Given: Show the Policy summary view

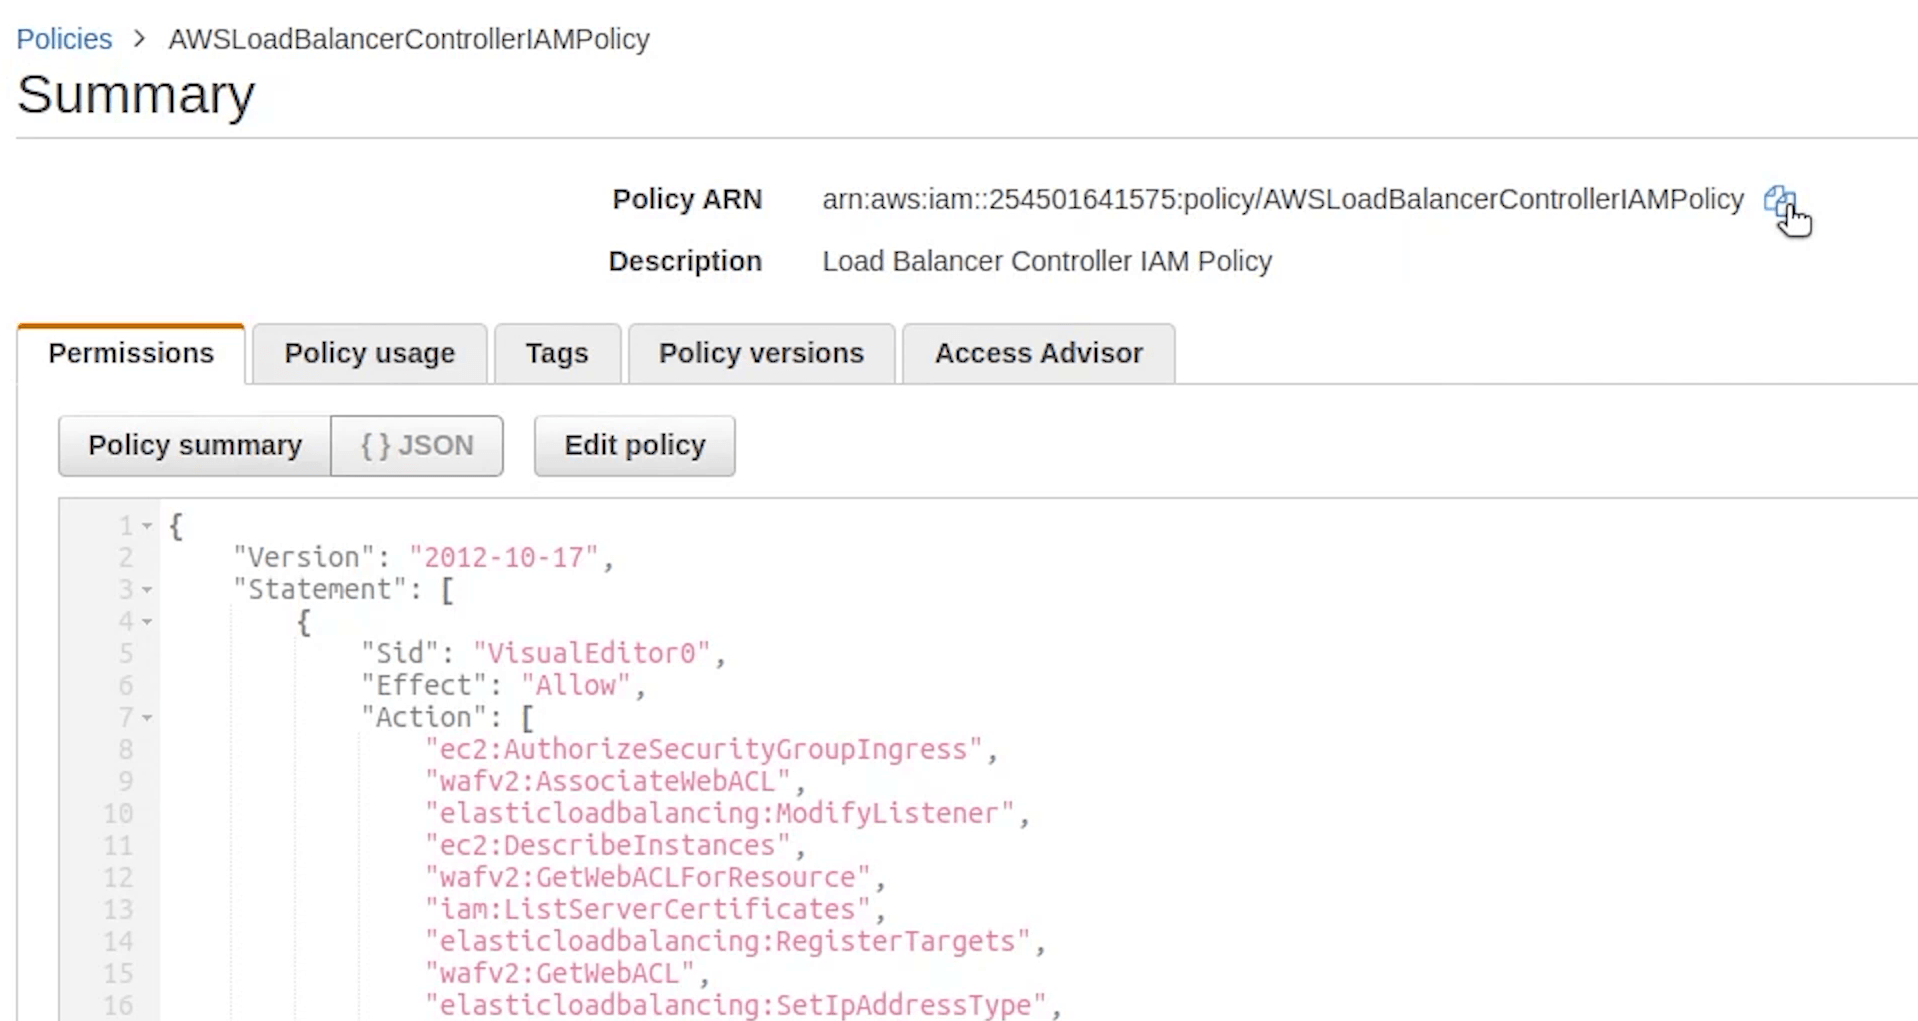Looking at the screenshot, I should 195,445.
